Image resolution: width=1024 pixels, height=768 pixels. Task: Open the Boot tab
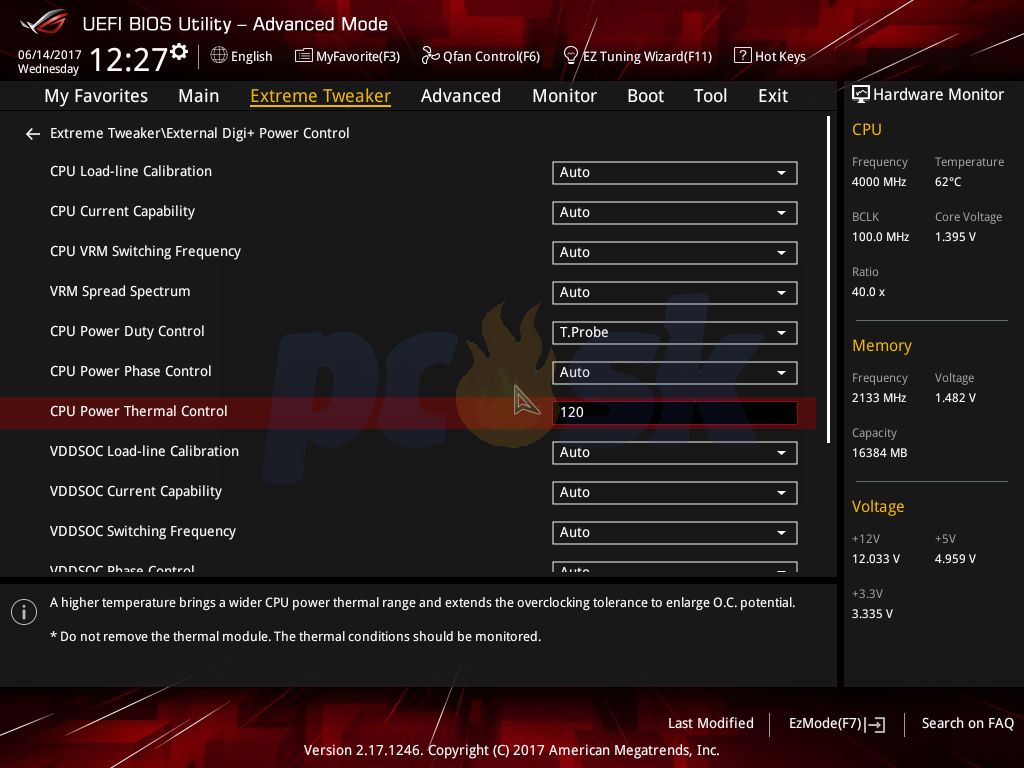point(645,96)
